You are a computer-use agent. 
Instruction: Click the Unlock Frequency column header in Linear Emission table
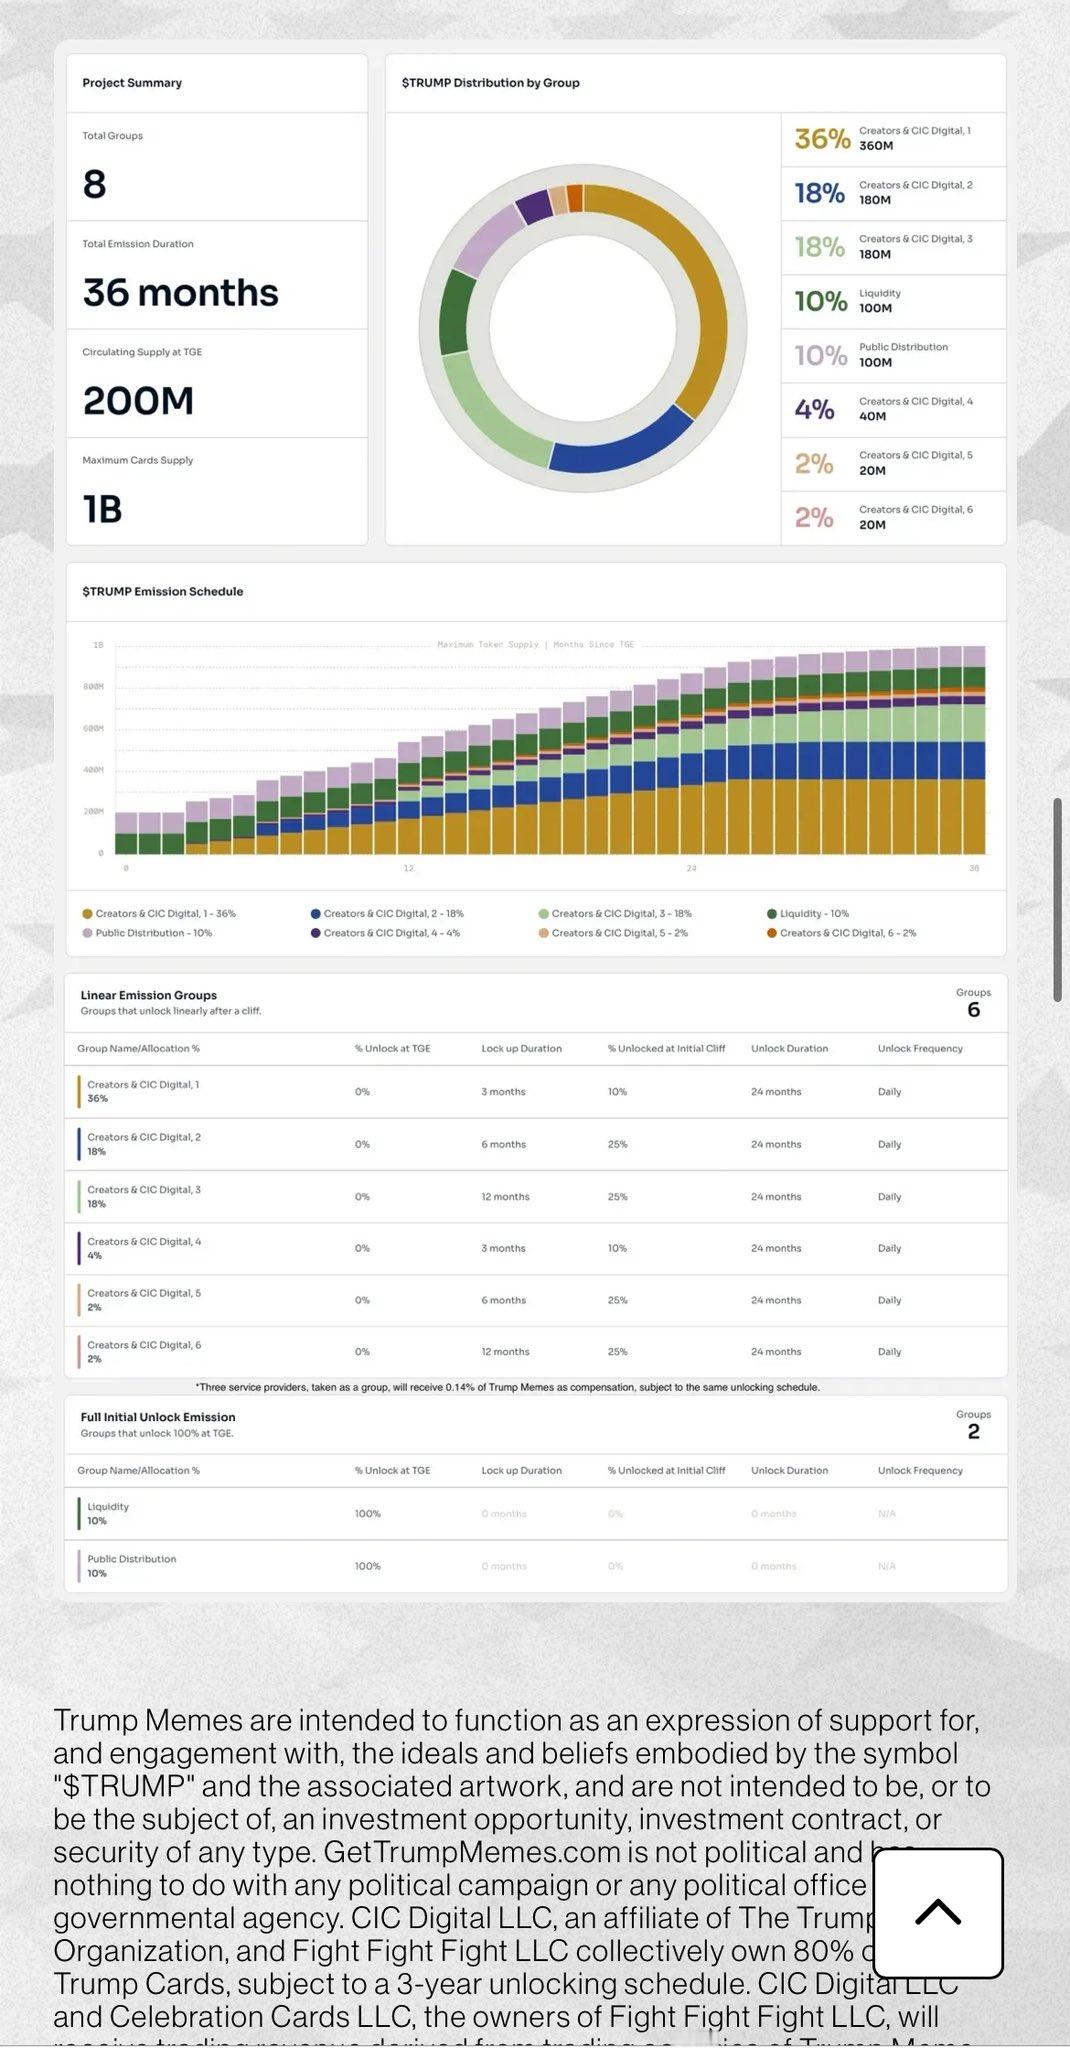920,1049
